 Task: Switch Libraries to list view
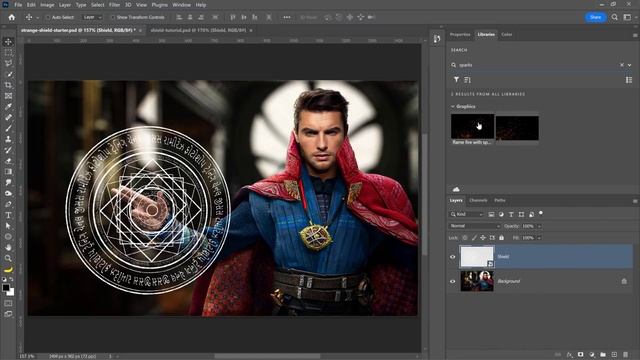point(629,80)
